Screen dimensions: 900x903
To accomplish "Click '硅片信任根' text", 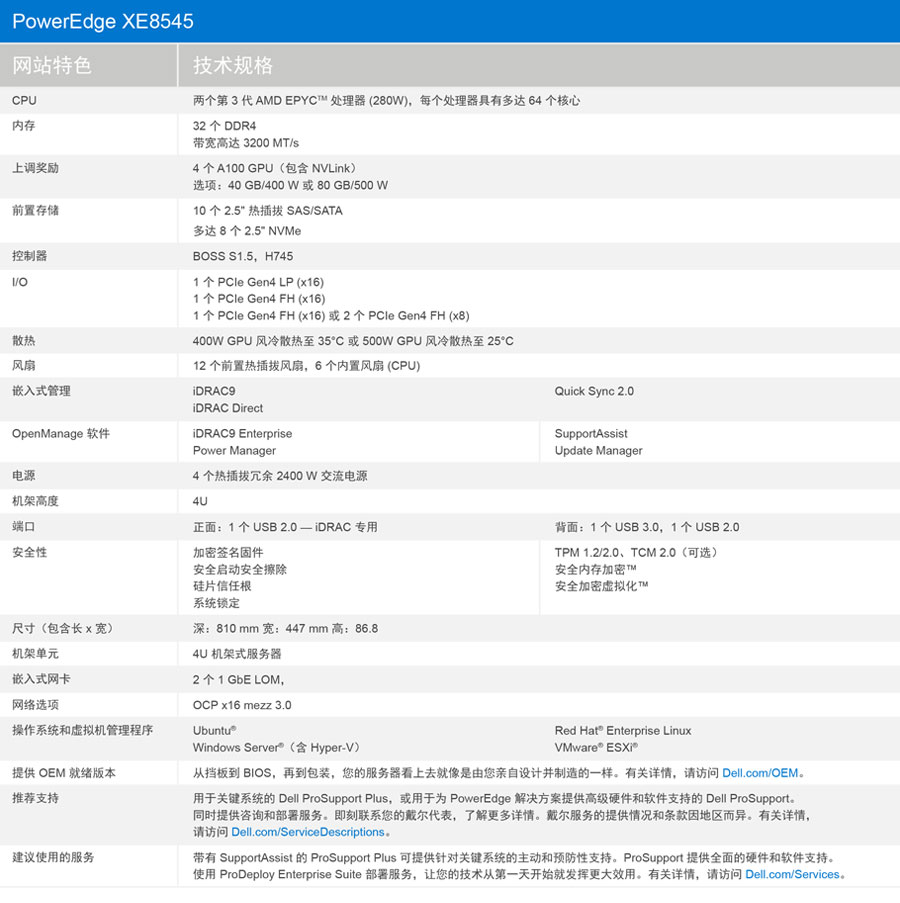I will click(222, 586).
